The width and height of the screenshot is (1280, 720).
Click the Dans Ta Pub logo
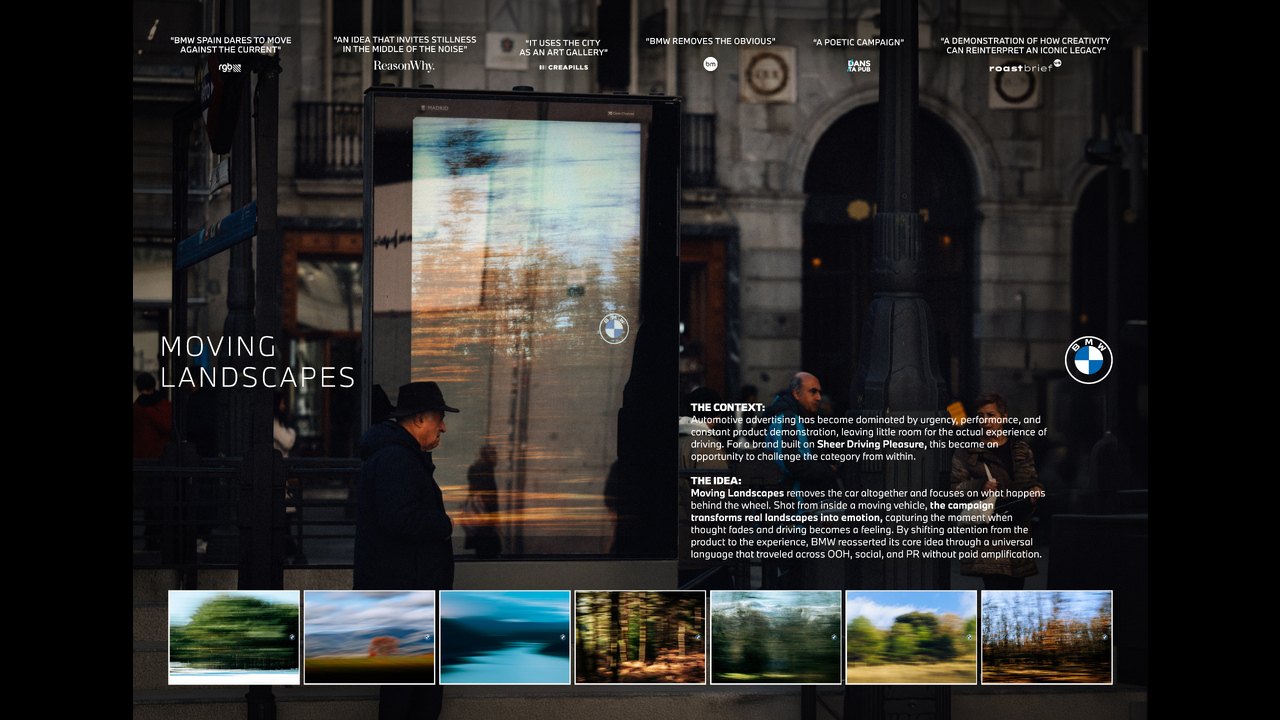click(859, 66)
